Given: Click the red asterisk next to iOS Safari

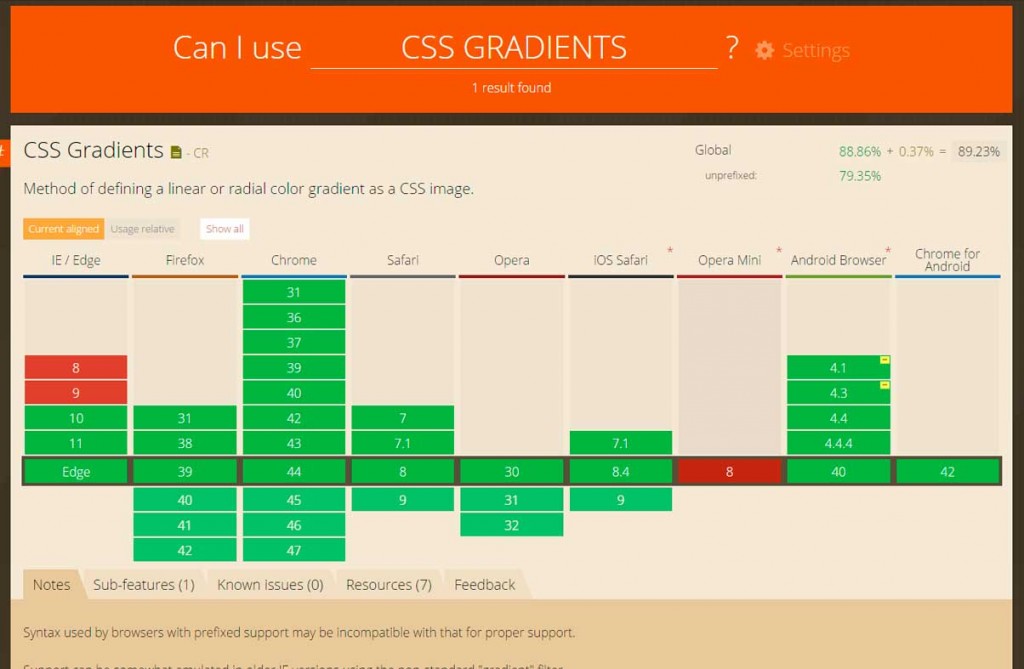Looking at the screenshot, I should pyautogui.click(x=670, y=250).
